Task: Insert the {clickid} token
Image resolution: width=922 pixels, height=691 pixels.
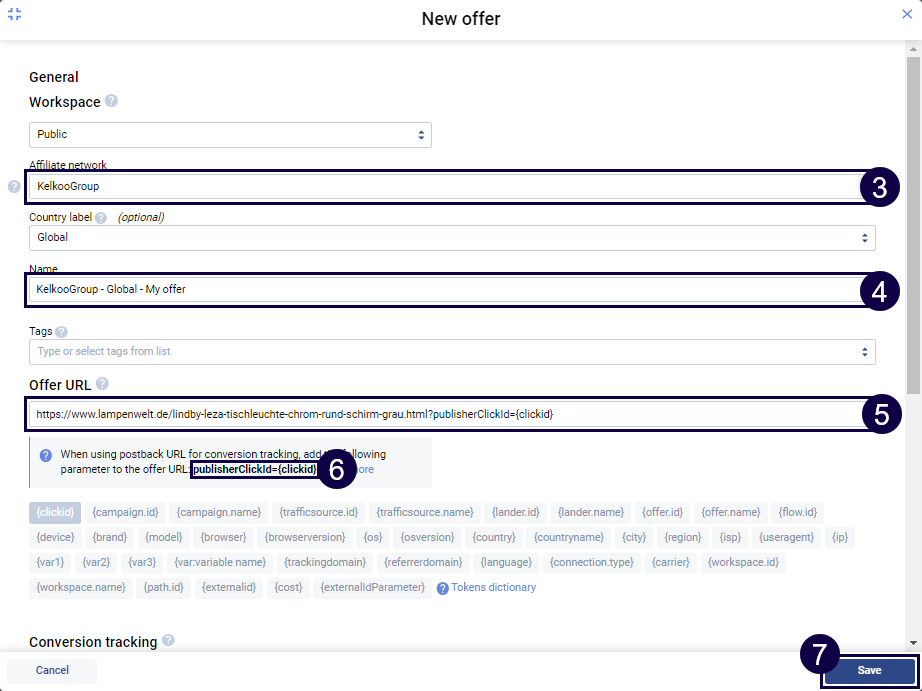Action: click(x=55, y=512)
